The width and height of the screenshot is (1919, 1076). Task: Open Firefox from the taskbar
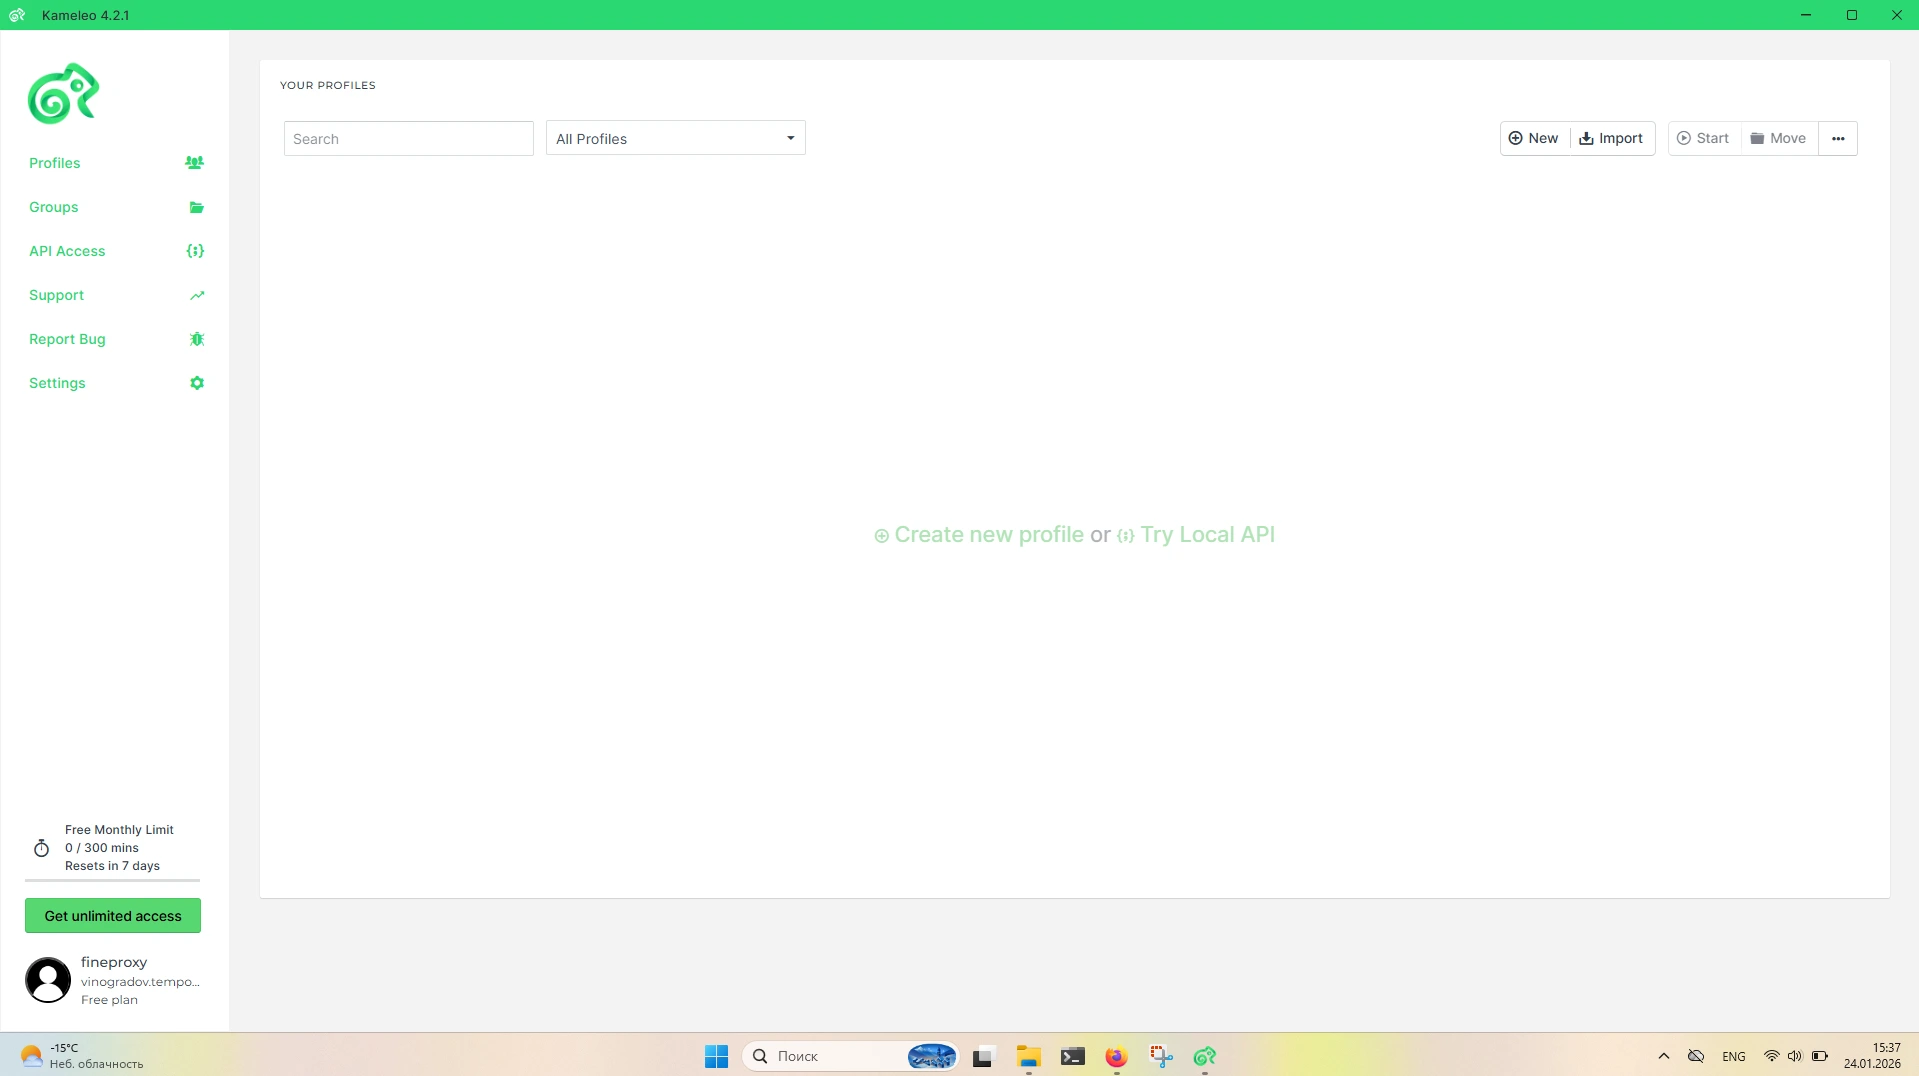pyautogui.click(x=1116, y=1056)
